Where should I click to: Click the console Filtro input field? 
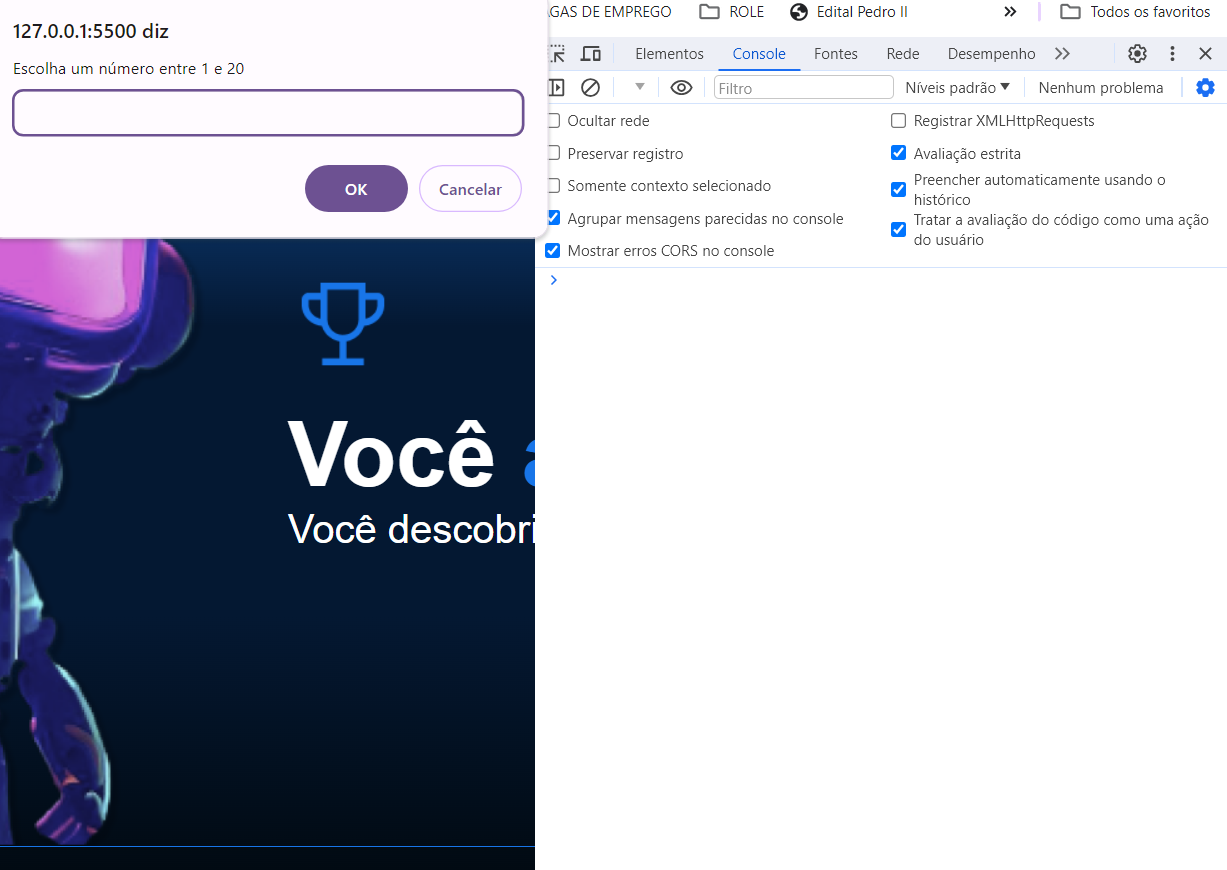click(x=803, y=88)
